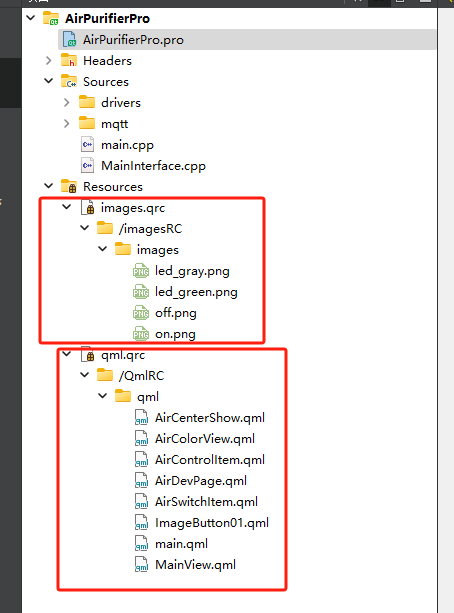Expand the Headers folder

(48, 61)
